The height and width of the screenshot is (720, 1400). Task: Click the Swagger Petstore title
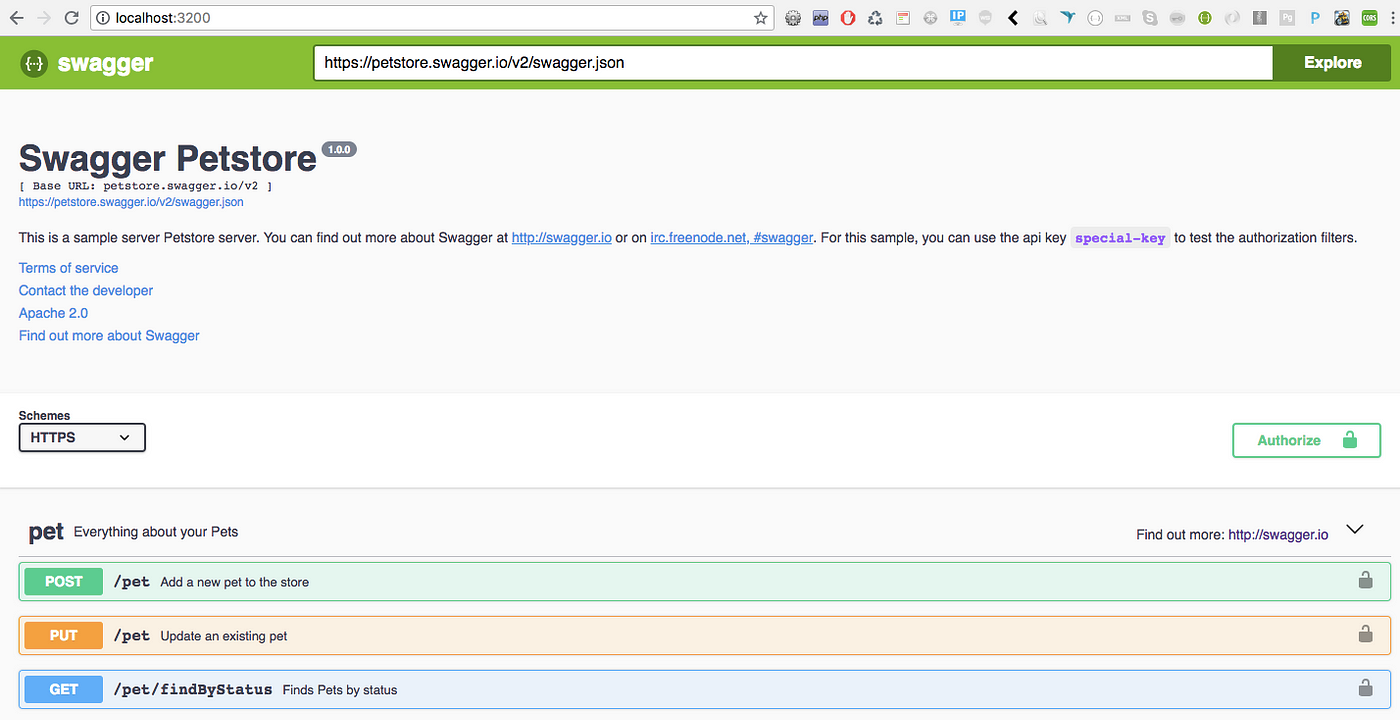(168, 159)
